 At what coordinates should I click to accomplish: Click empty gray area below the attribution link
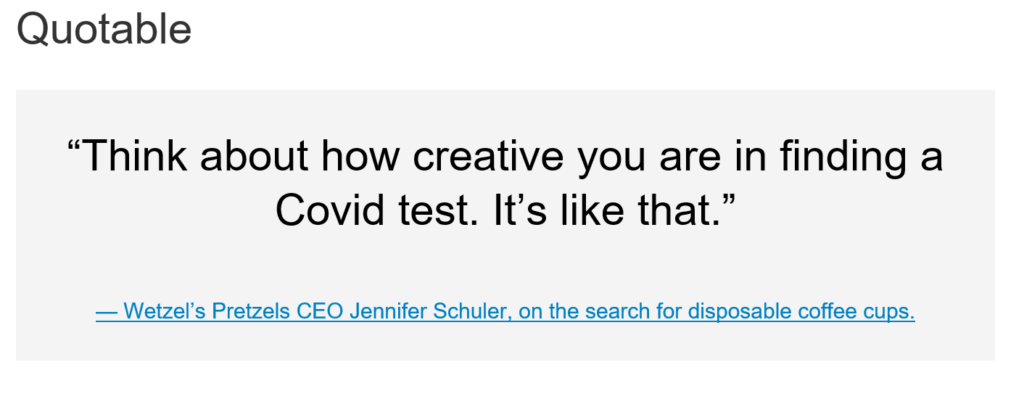pos(505,343)
